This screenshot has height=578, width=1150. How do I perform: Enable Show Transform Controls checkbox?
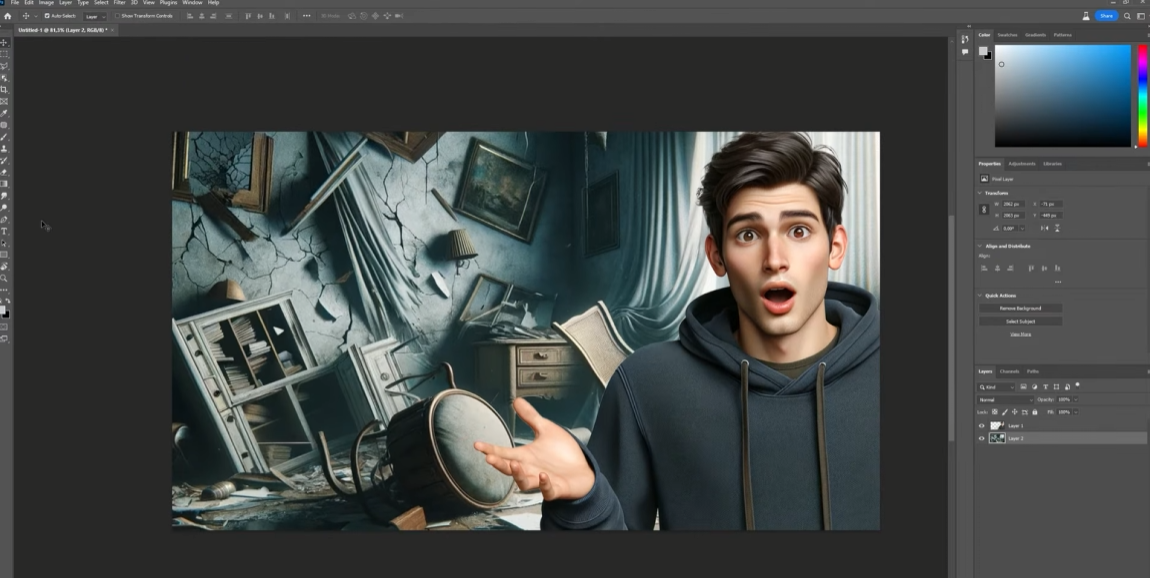[117, 15]
